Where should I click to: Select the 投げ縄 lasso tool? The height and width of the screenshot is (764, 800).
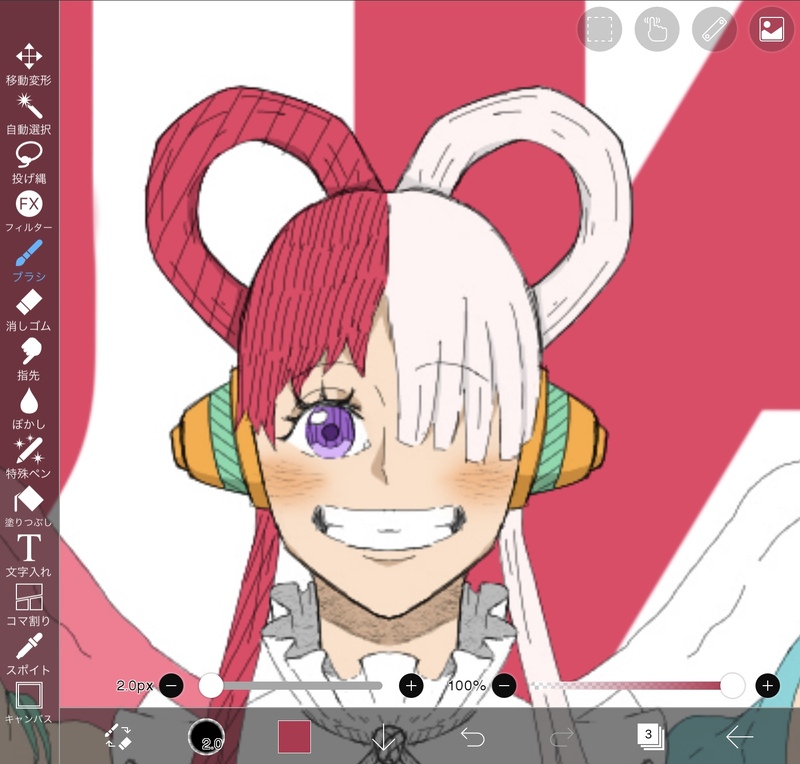(x=29, y=162)
